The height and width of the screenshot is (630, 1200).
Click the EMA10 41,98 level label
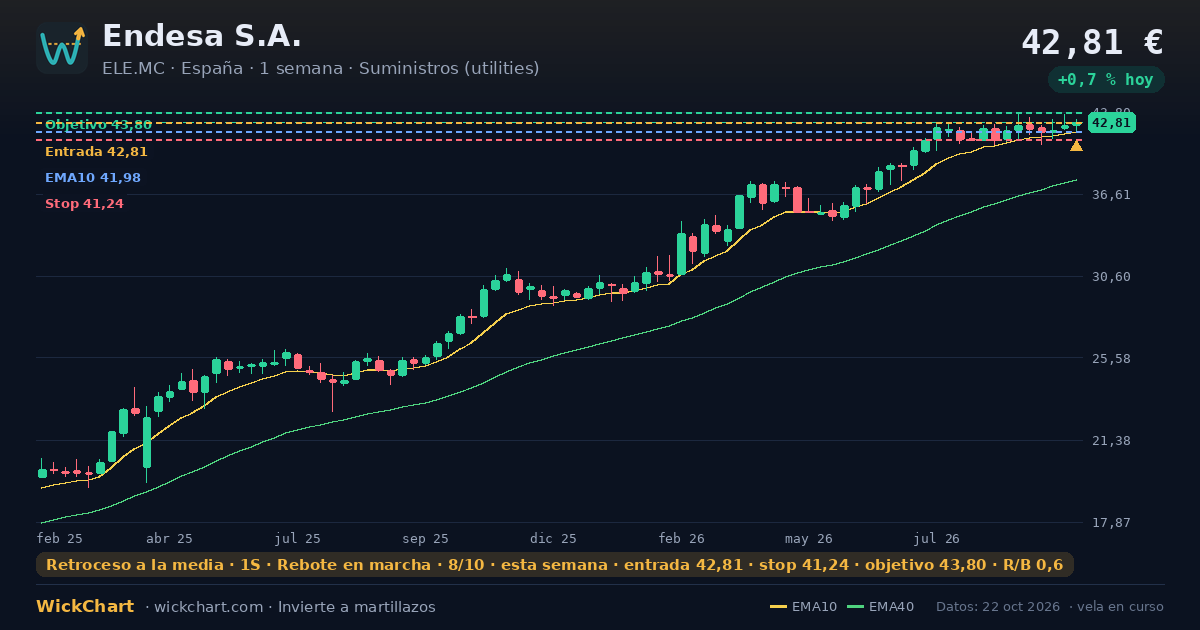click(x=93, y=178)
